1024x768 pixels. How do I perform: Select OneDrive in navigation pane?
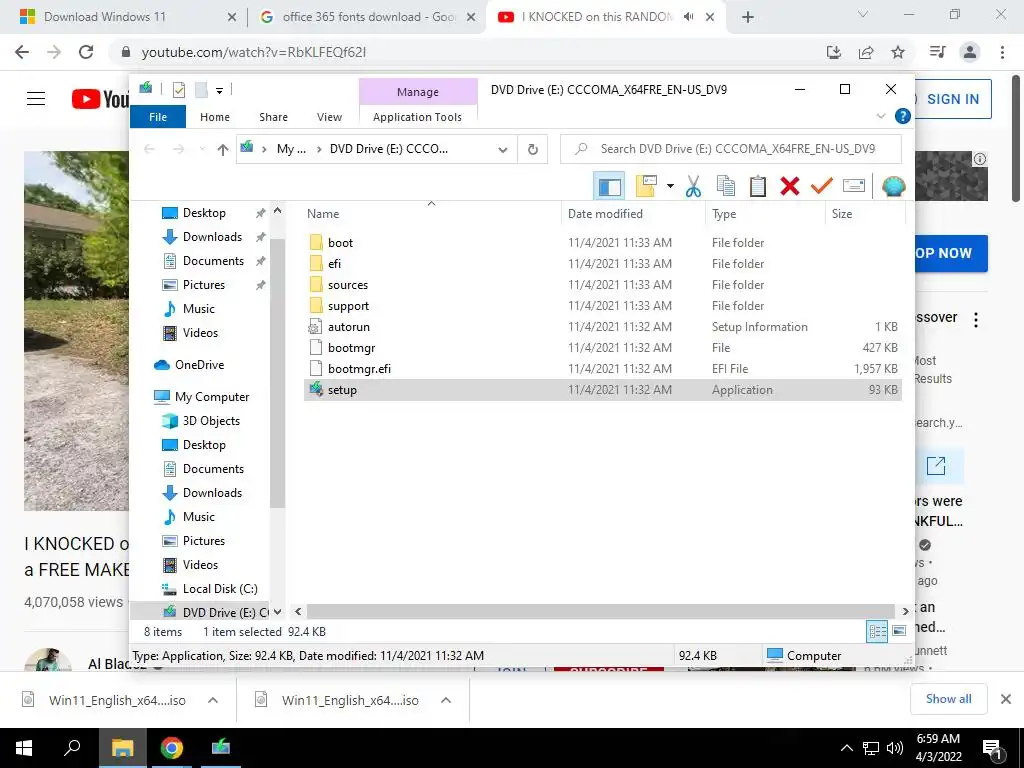tap(199, 365)
